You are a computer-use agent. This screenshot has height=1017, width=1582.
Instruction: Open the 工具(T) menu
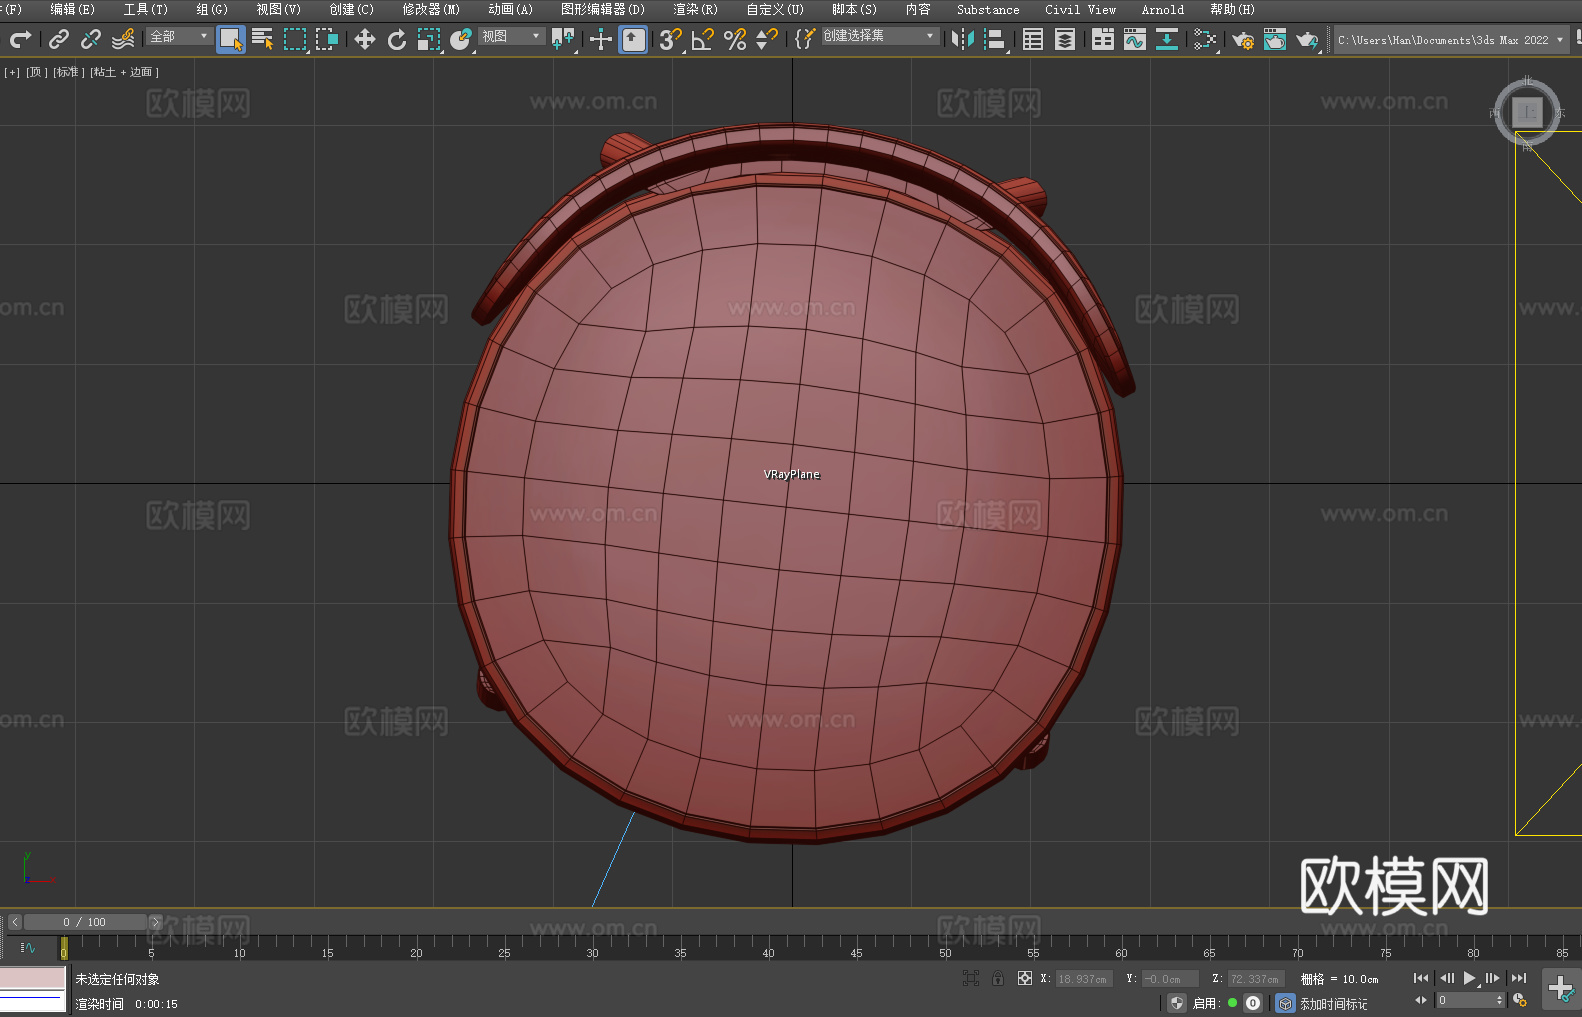click(x=145, y=9)
